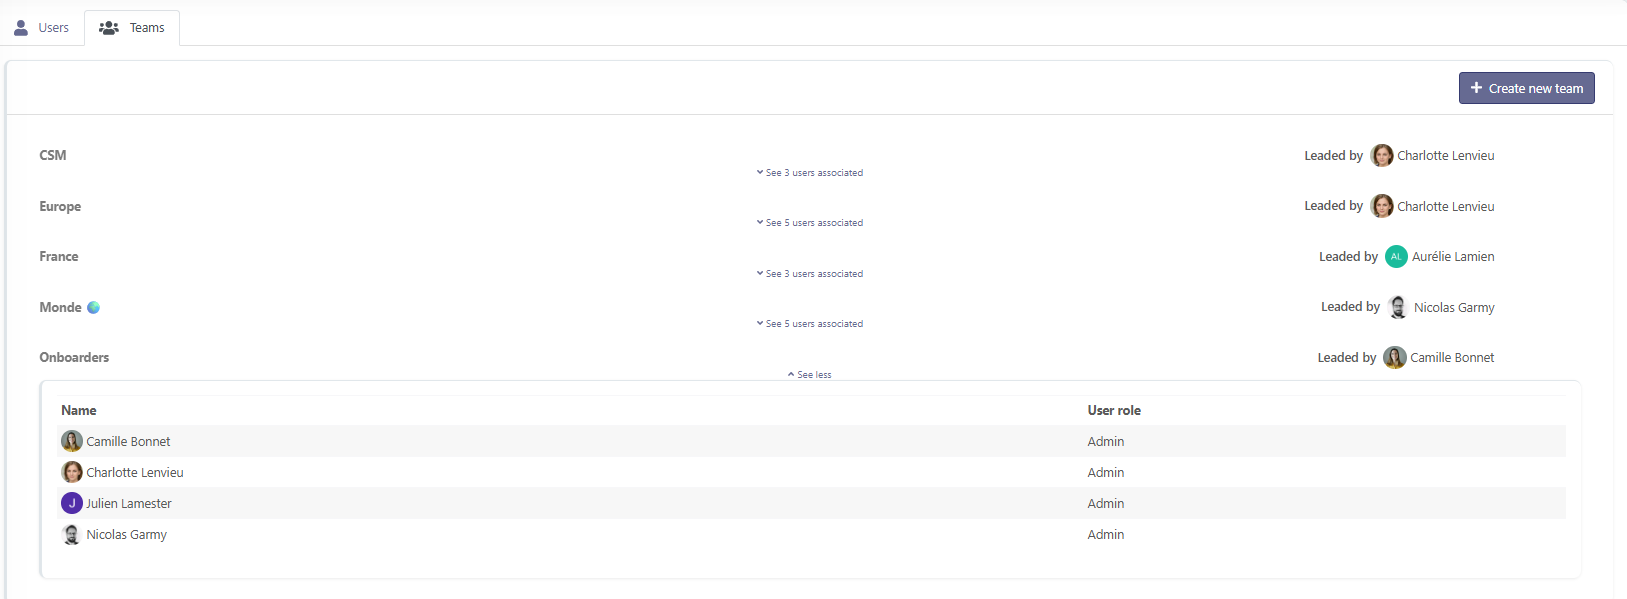Show France team's 3 associated users
This screenshot has height=599, width=1627.
coord(810,274)
